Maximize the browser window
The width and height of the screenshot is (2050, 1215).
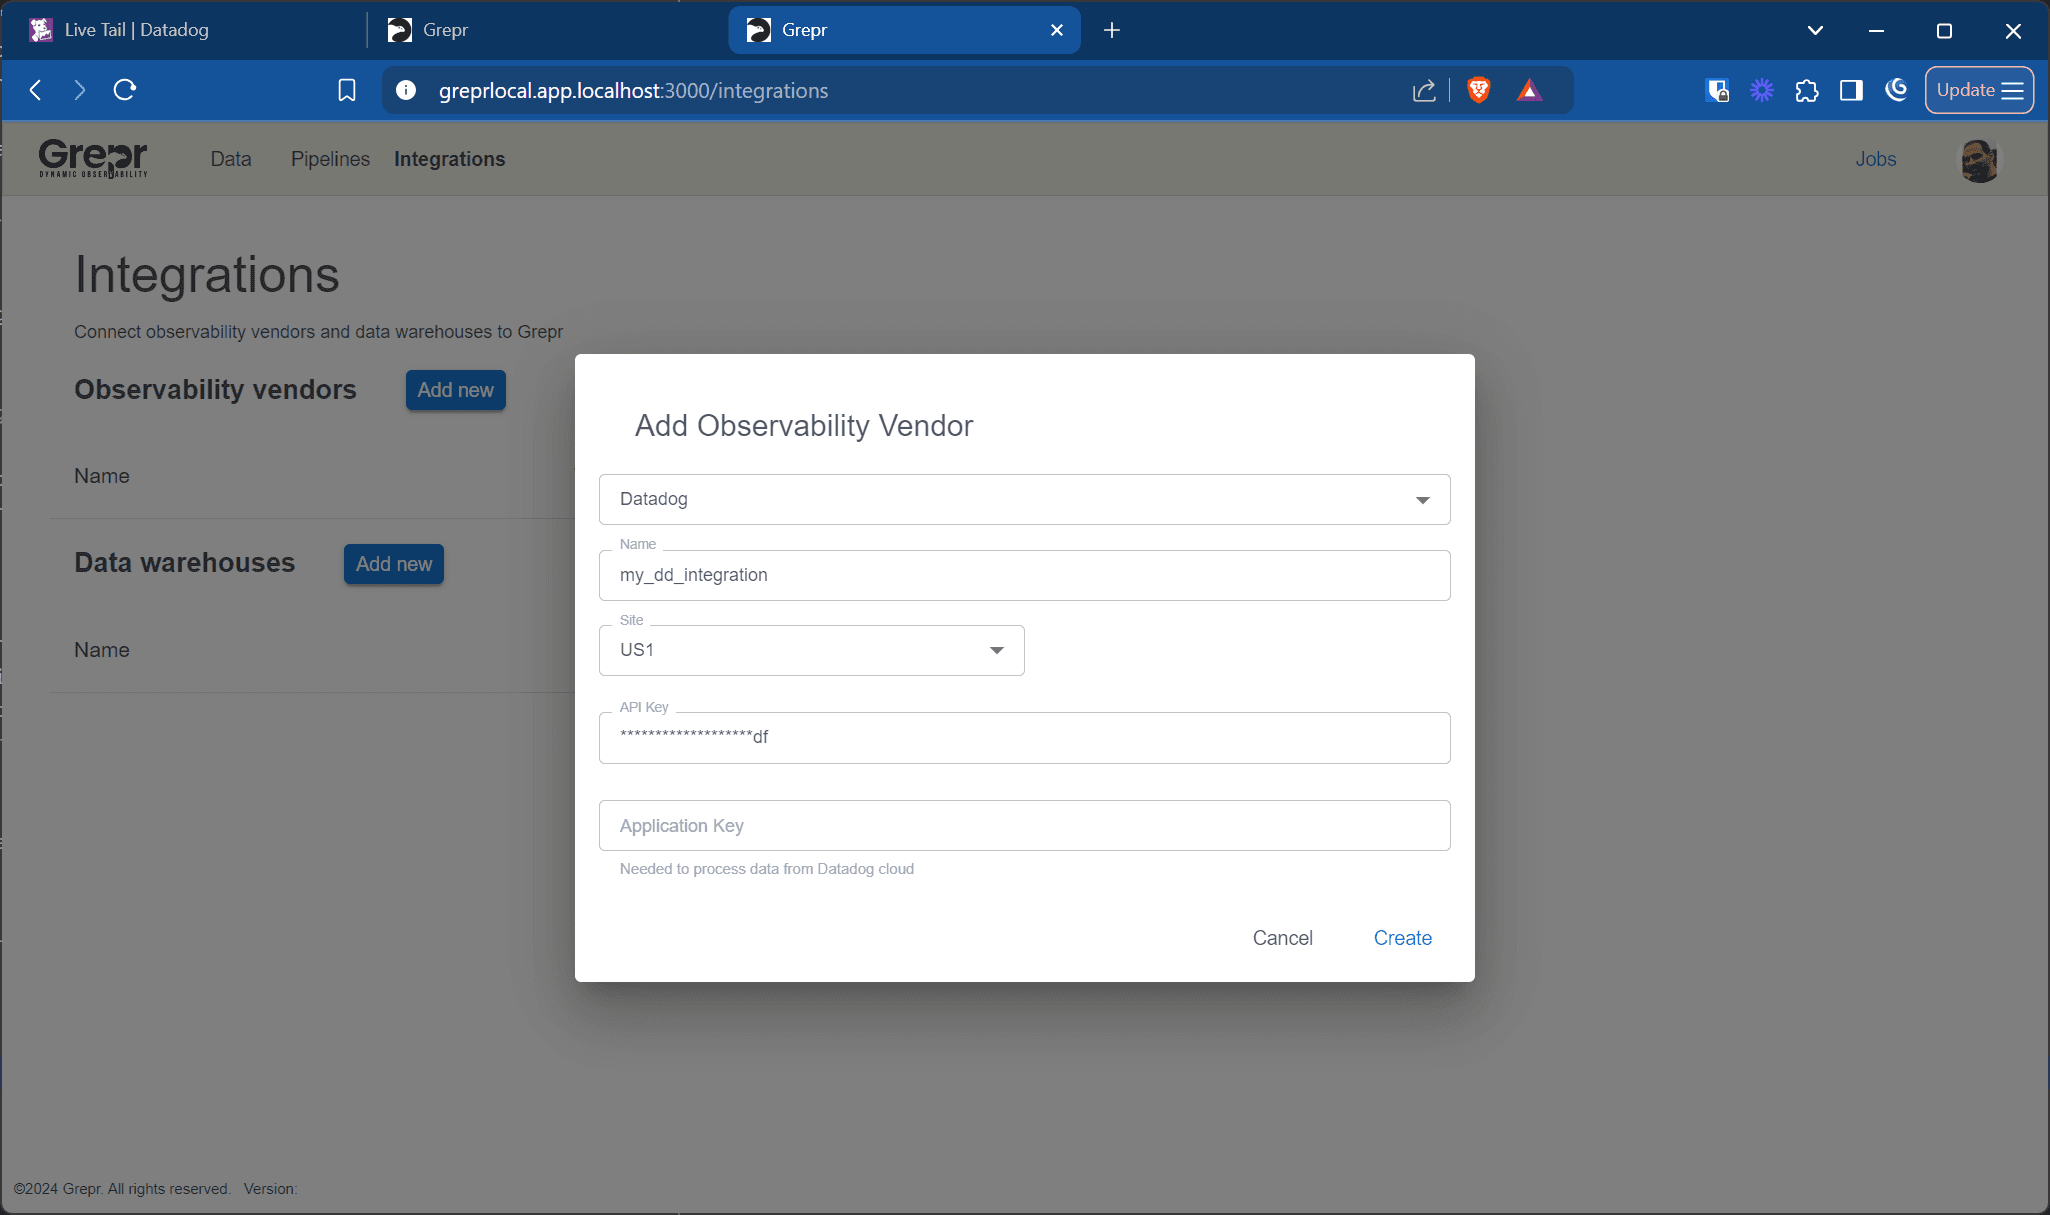[1944, 31]
